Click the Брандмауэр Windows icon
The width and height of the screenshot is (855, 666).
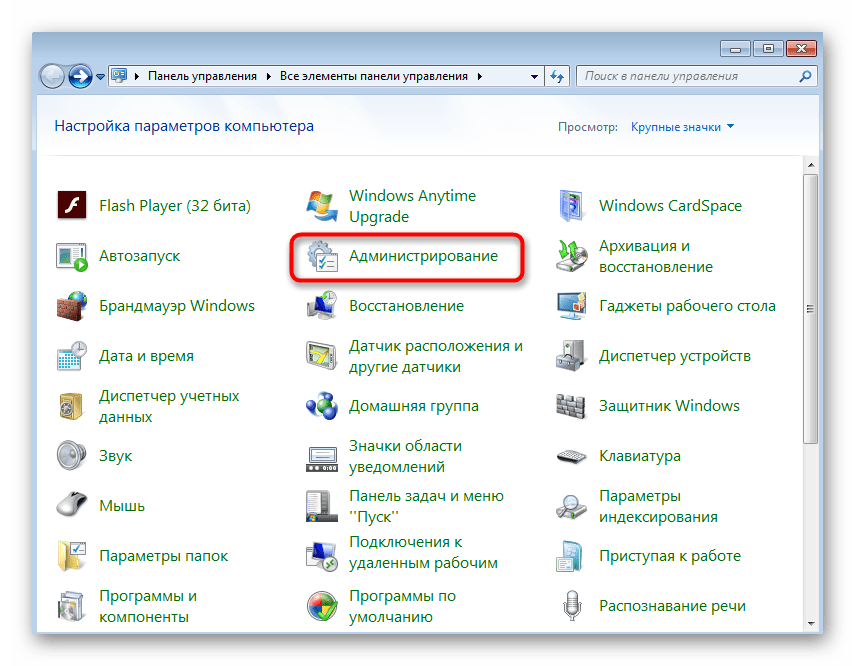coord(73,306)
